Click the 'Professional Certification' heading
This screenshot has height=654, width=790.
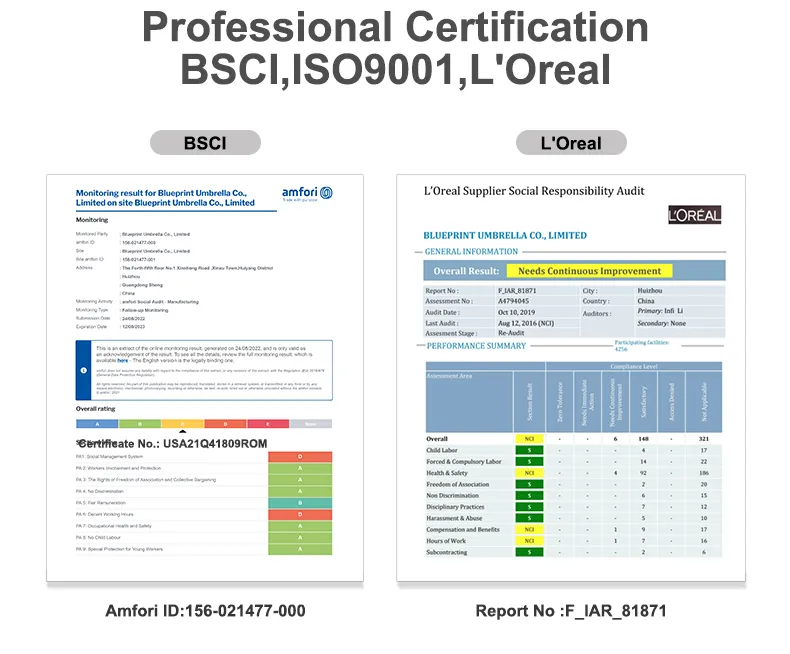point(395,27)
